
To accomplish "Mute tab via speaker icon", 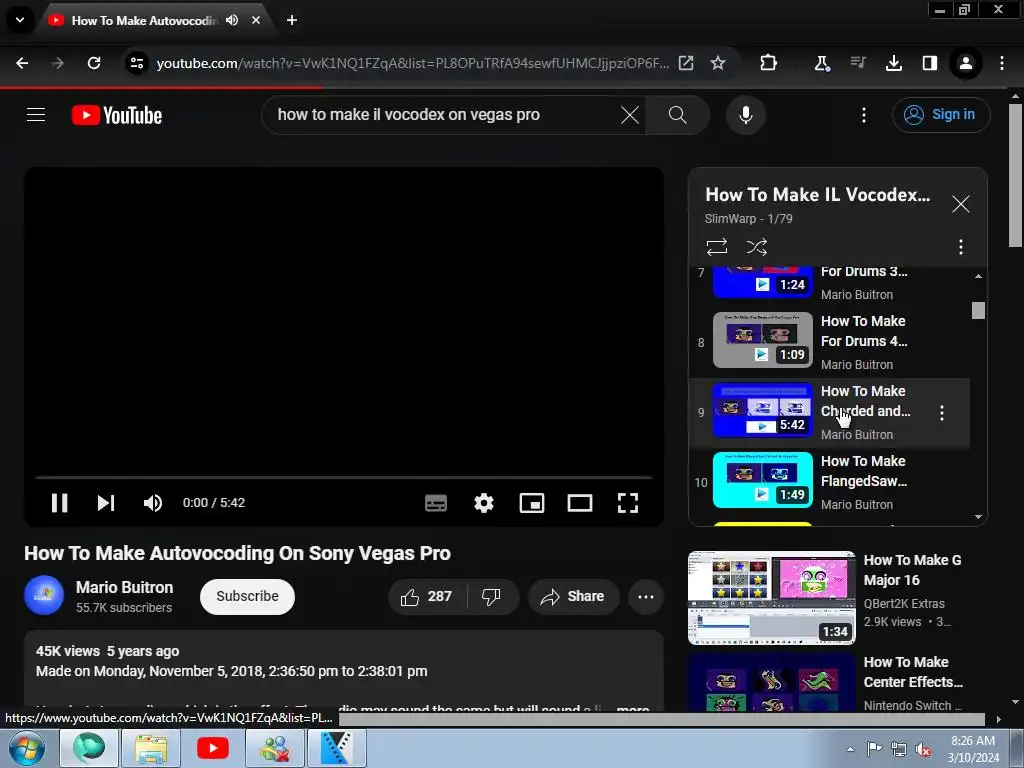I will pyautogui.click(x=232, y=20).
